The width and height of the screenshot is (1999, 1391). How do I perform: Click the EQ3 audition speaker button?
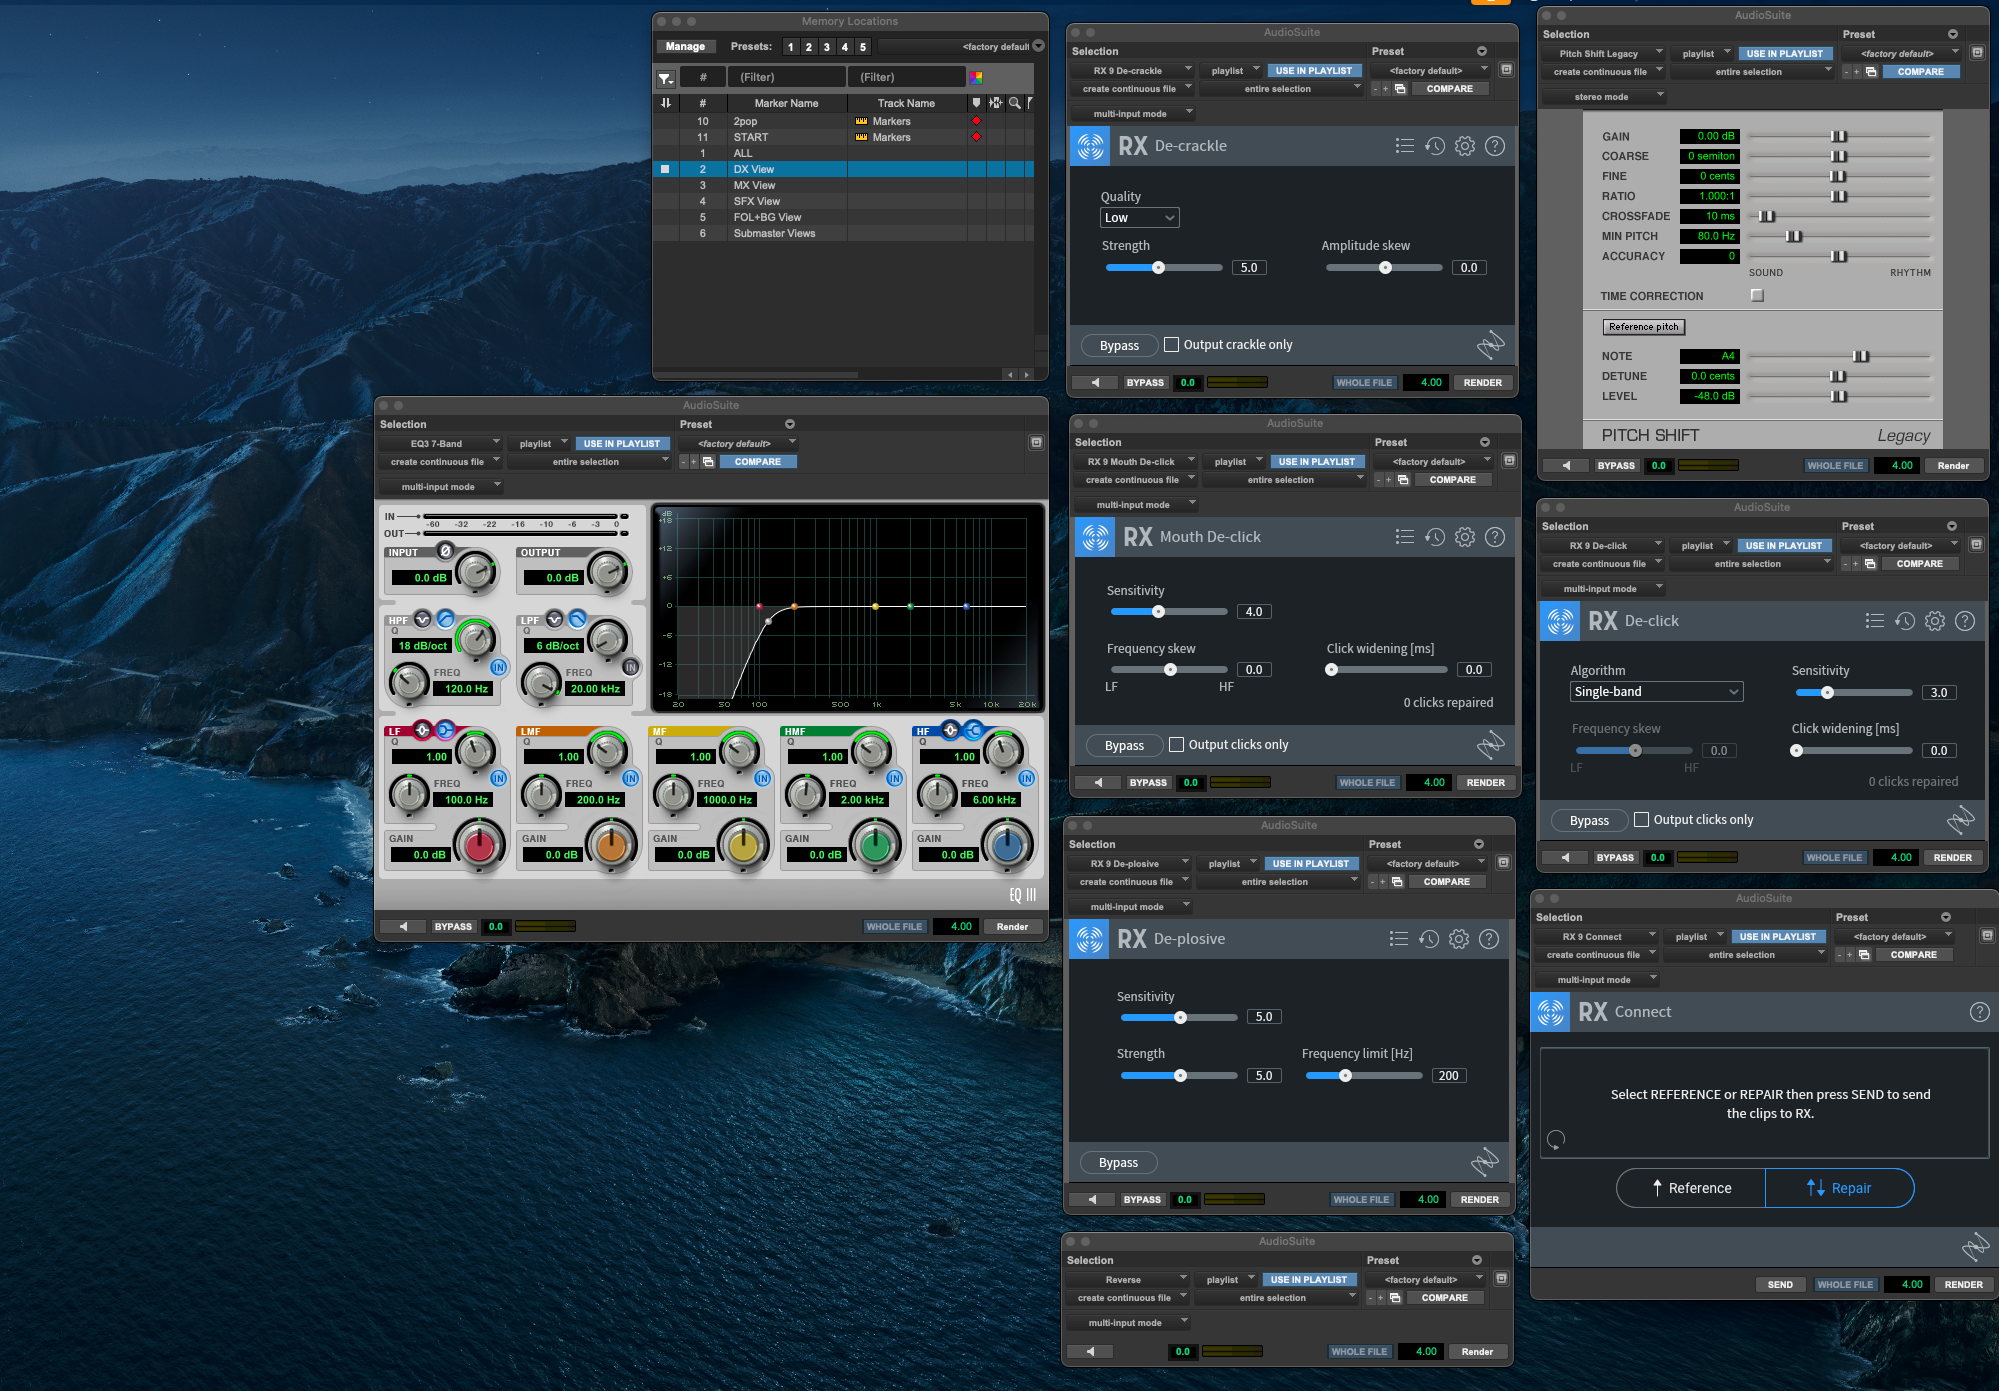[x=403, y=927]
